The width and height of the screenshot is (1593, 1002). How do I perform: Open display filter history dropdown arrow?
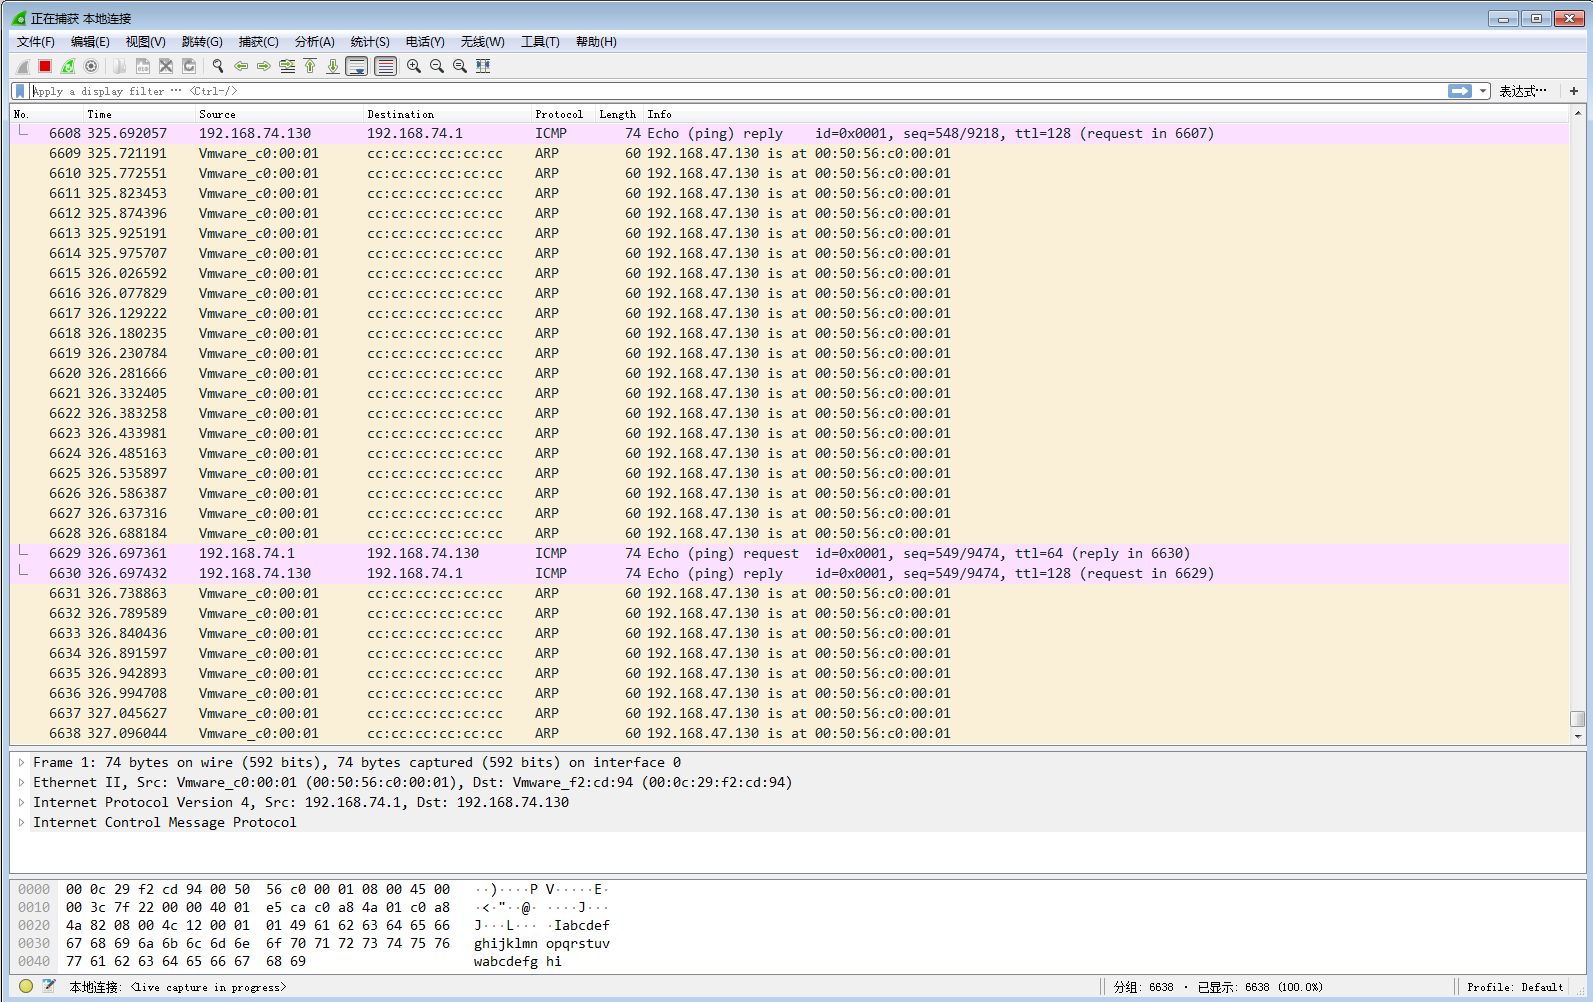(x=1484, y=91)
